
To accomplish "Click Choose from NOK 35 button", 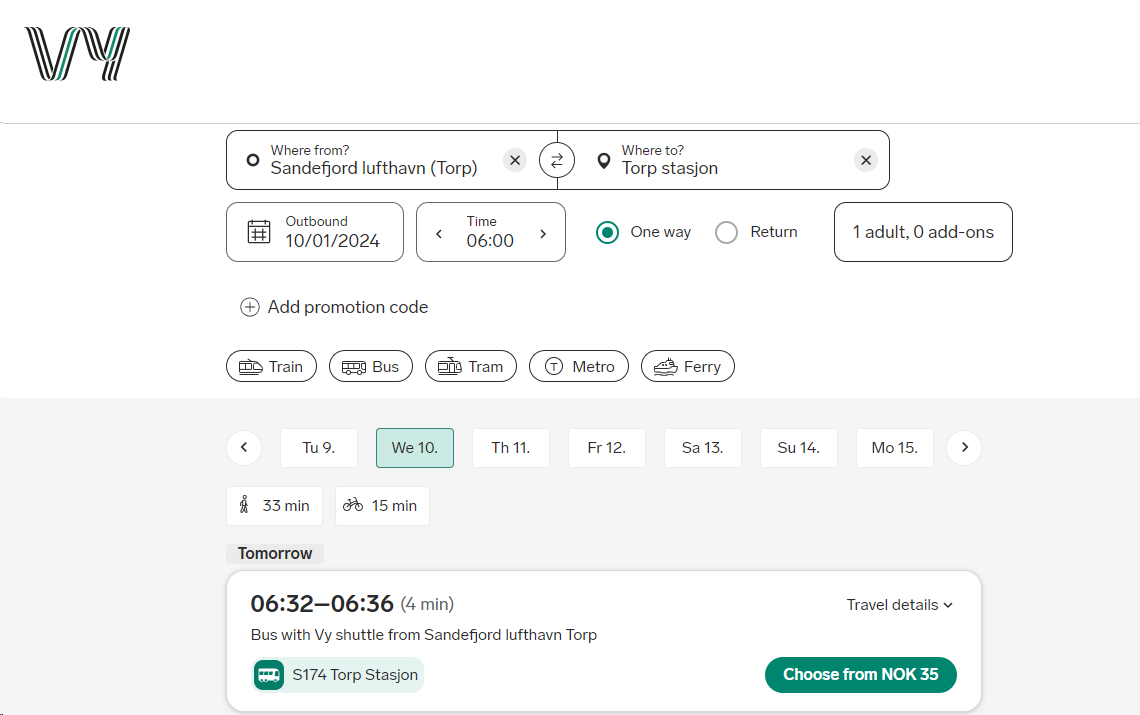I will [860, 675].
